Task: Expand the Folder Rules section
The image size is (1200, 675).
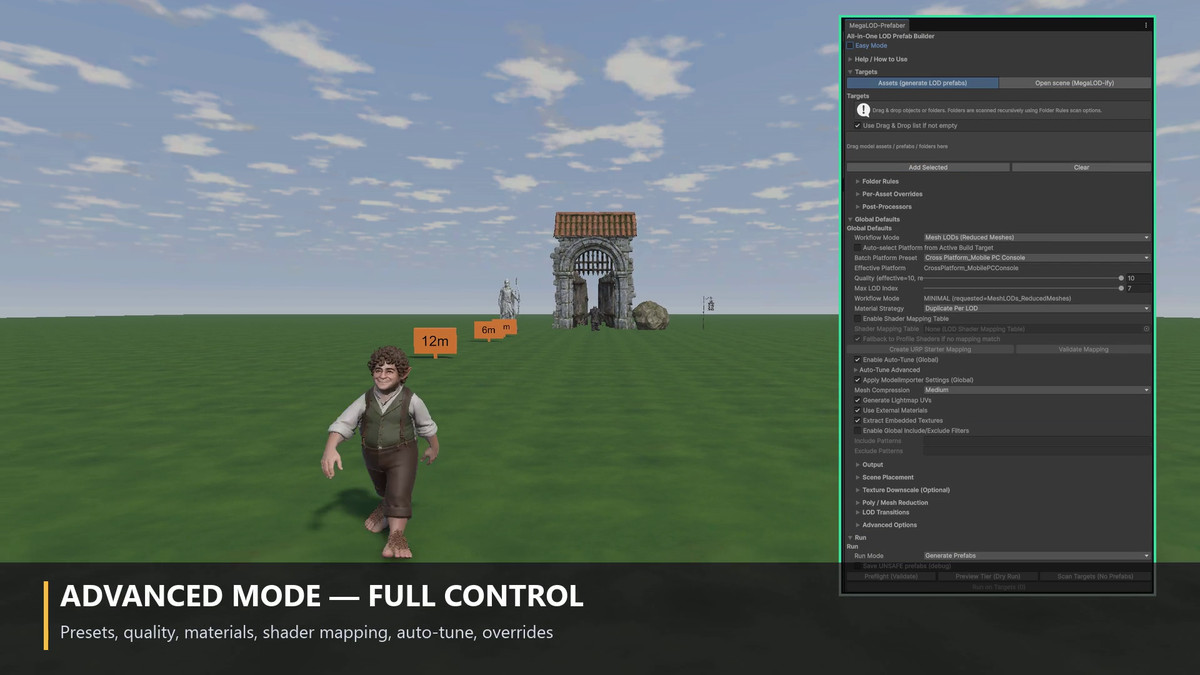Action: (x=858, y=182)
